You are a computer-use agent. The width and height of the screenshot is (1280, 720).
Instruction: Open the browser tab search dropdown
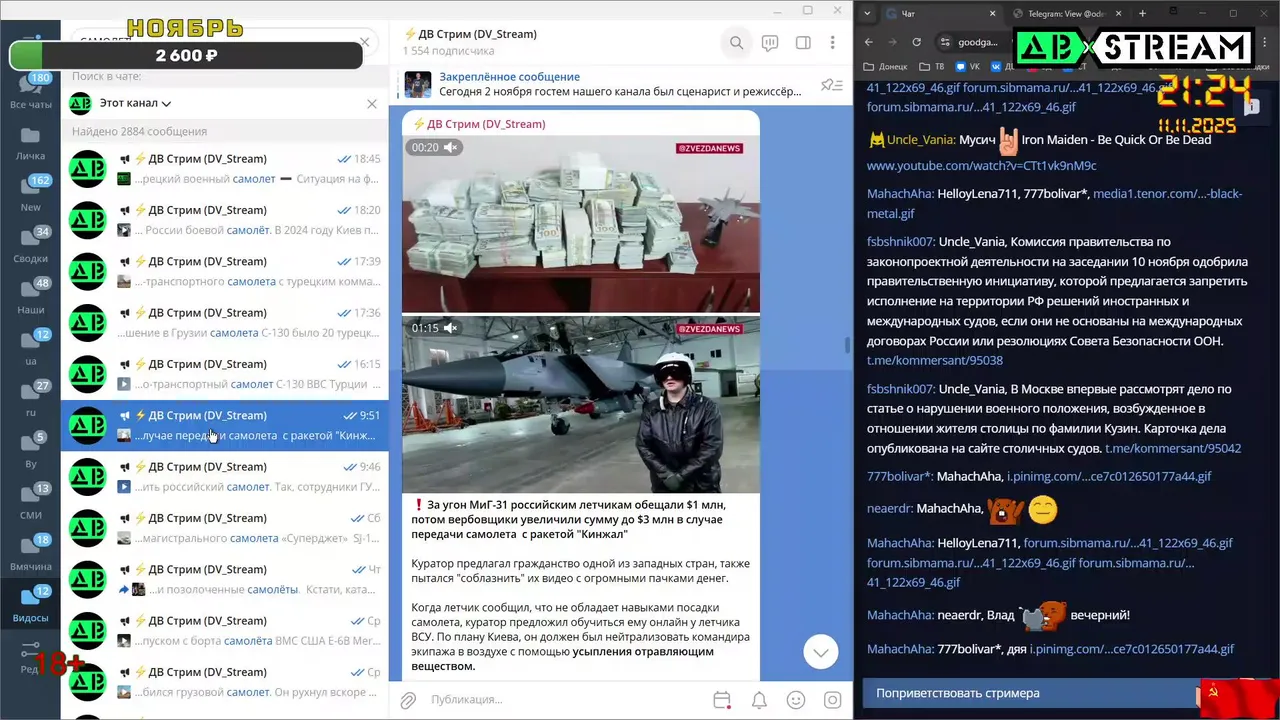click(x=866, y=13)
